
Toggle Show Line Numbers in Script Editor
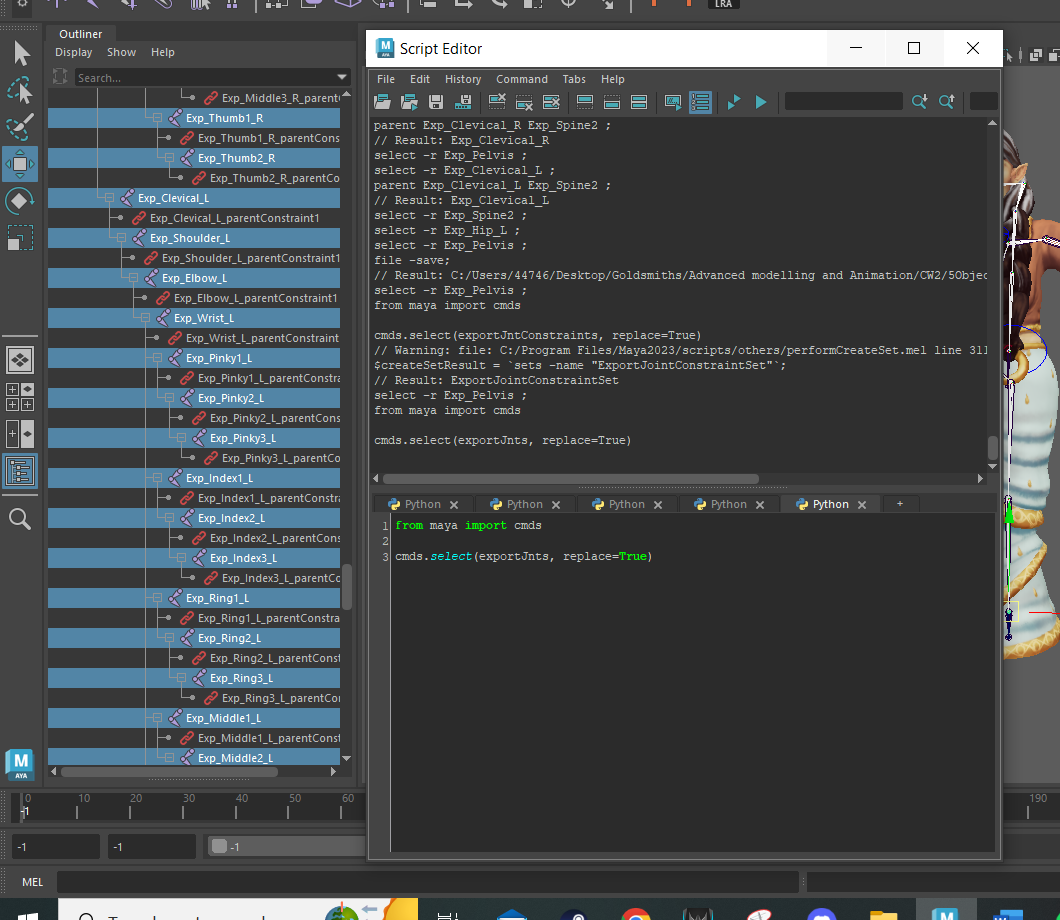tap(700, 102)
